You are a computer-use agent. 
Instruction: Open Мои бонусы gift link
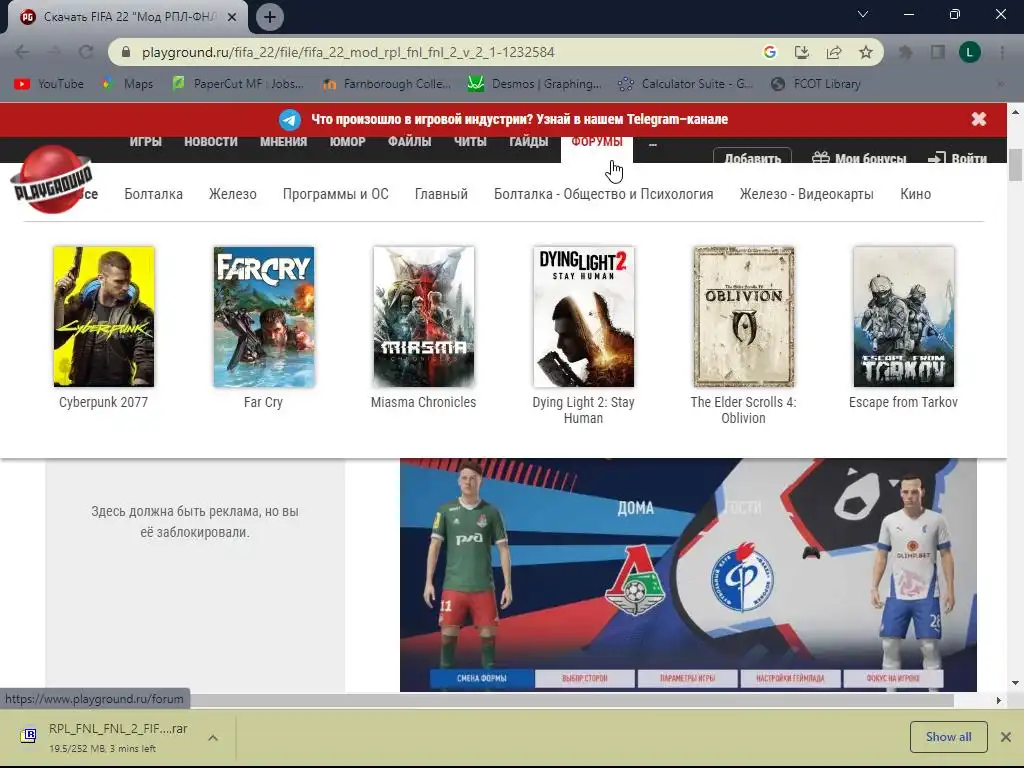pyautogui.click(x=858, y=158)
